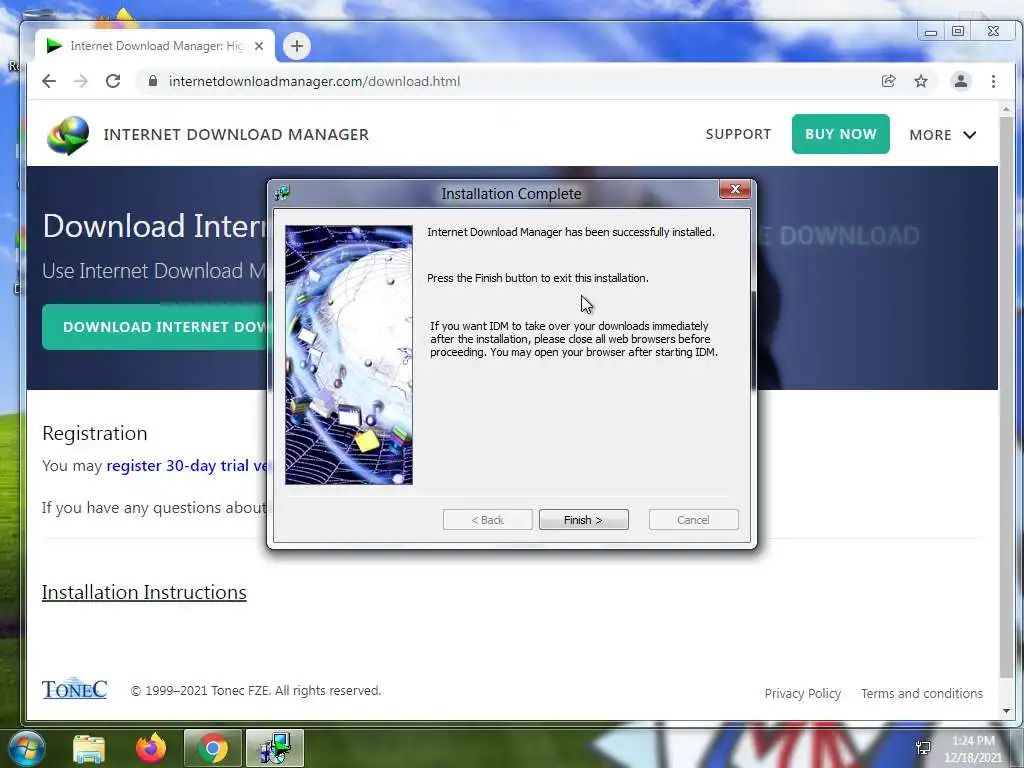Click the scrollbar down arrow
1024x768 pixels.
(1006, 711)
